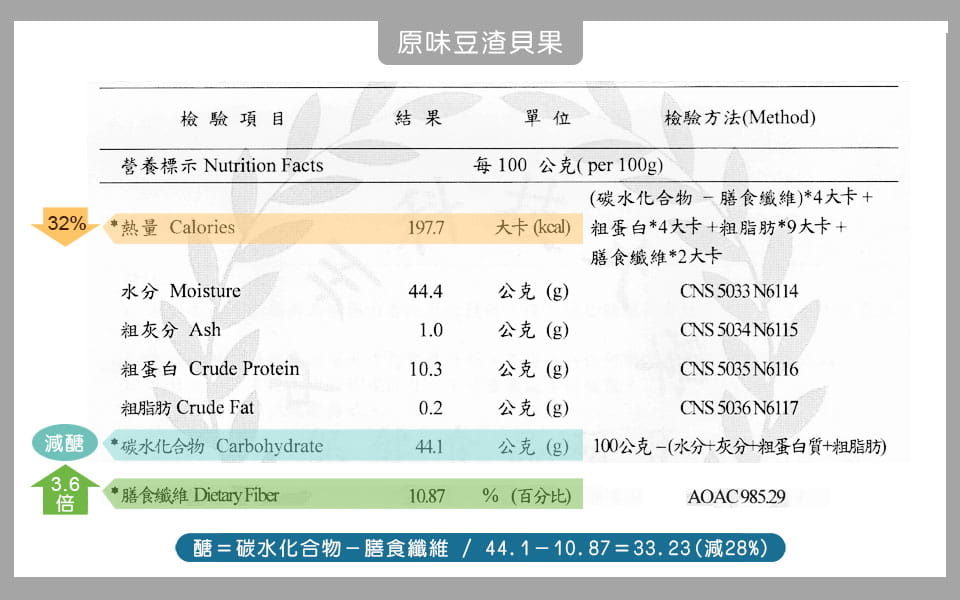
Task: Click the blue 醣=碳水化合物－膳食纖維 formula banner
Action: 480,547
